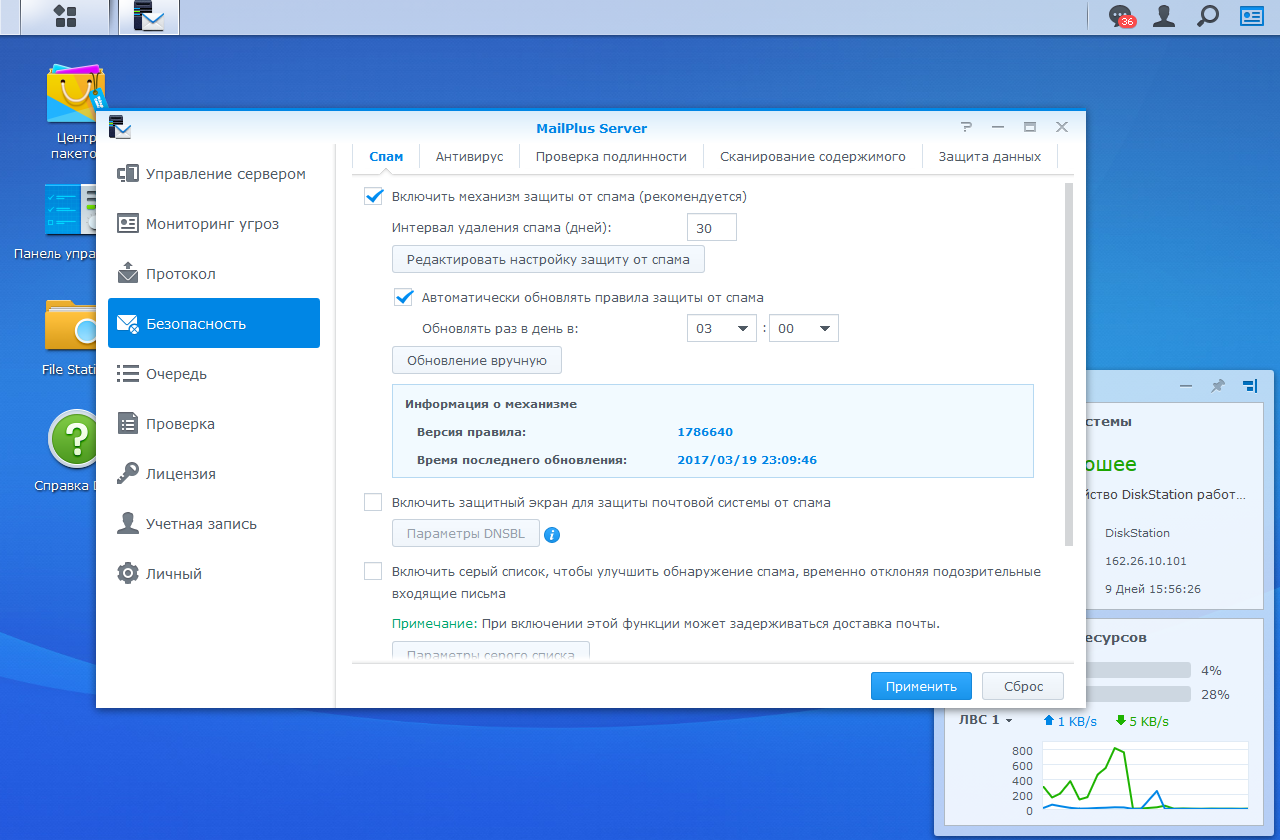1280x840 pixels.
Task: Click the network traffic graph in the widget
Action: 1145,777
